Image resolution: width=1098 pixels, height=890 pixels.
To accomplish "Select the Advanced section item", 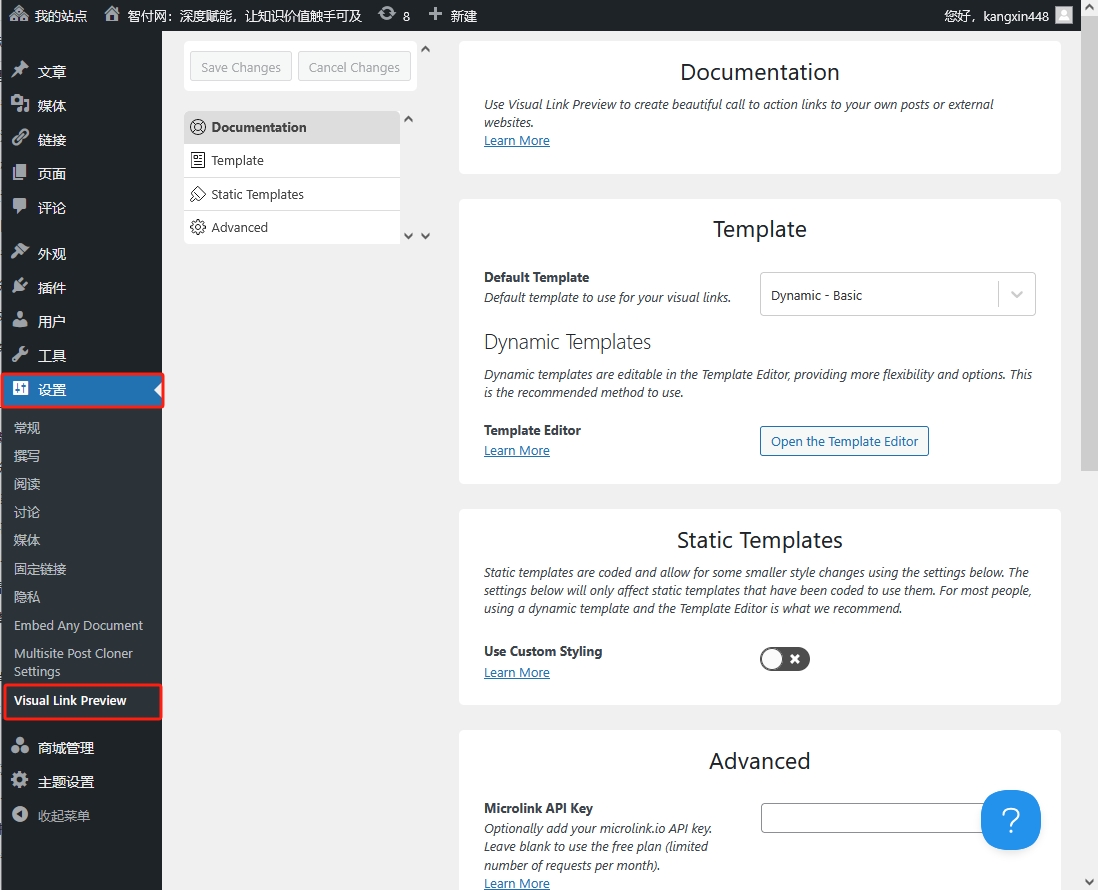I will pos(292,227).
